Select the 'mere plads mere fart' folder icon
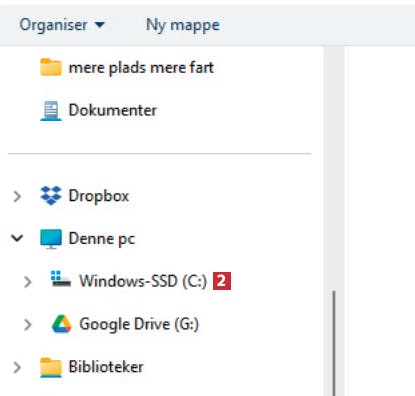The image size is (415, 396). (51, 67)
